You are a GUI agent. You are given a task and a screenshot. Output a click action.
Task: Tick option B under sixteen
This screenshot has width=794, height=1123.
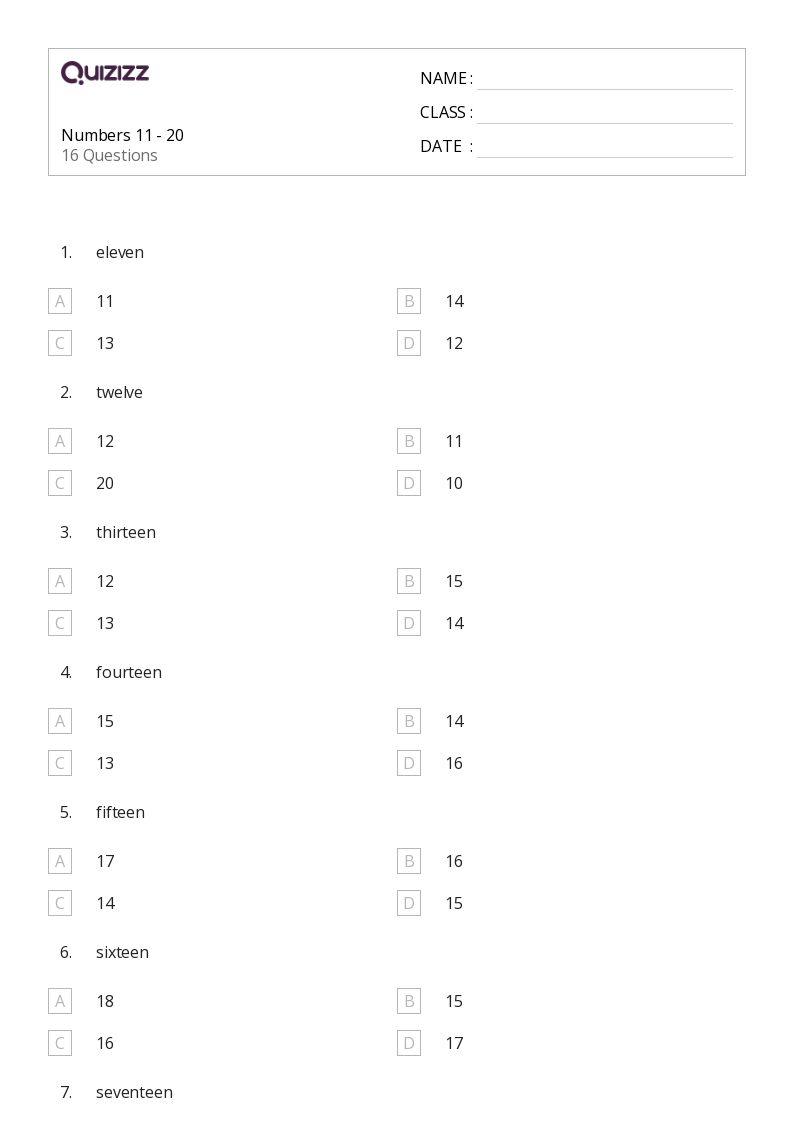click(409, 1001)
